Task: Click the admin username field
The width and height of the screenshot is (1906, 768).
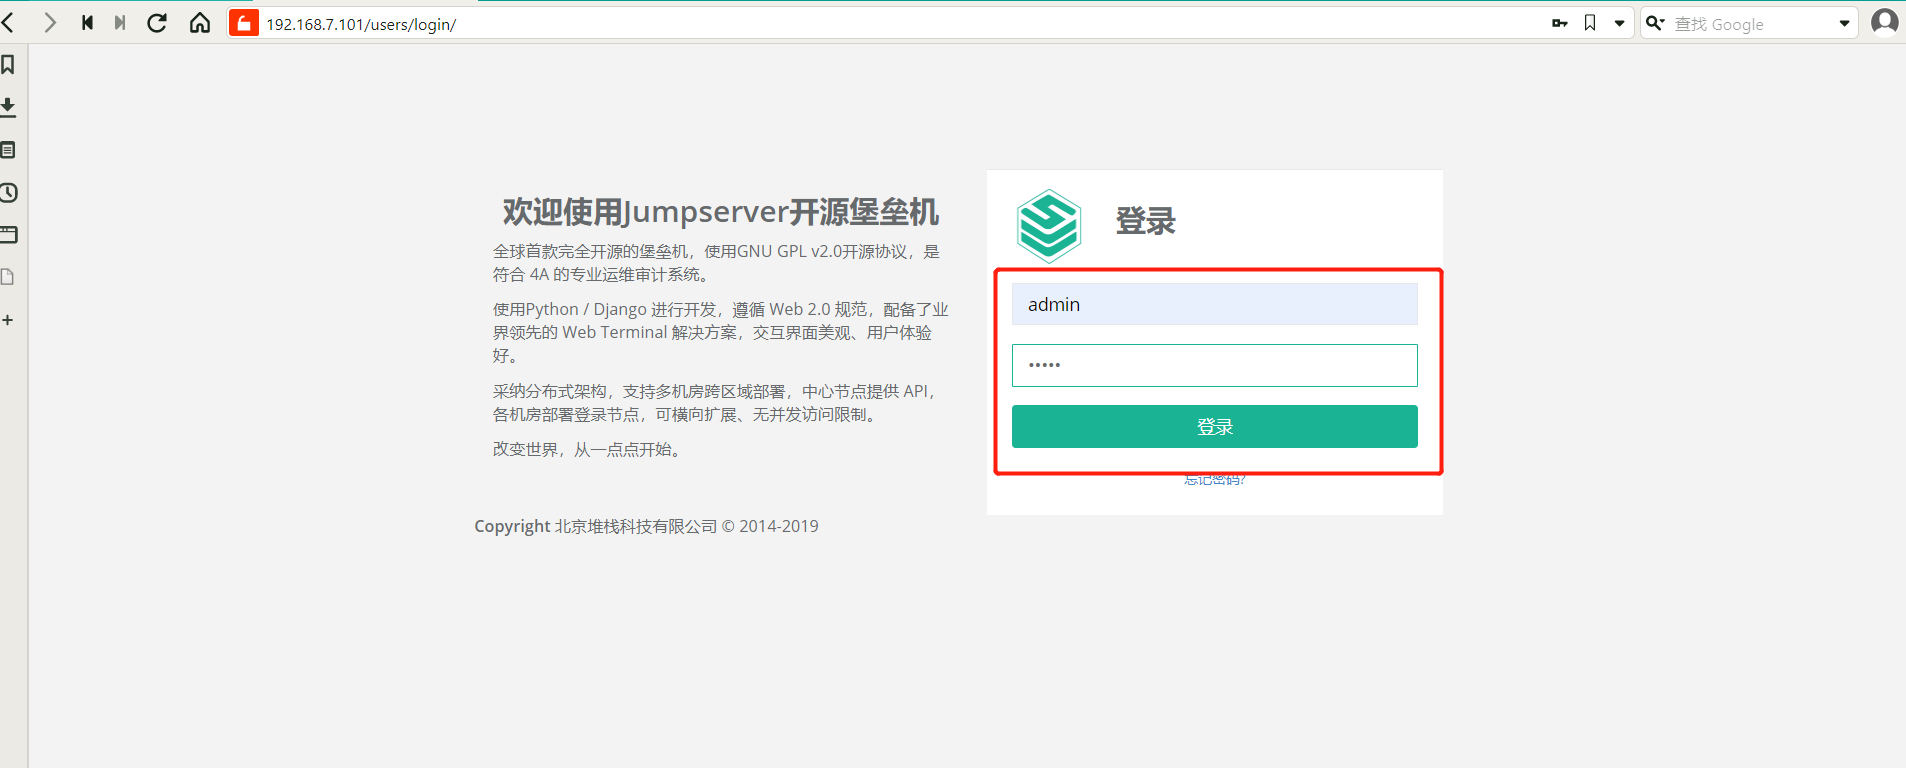Action: (x=1214, y=304)
